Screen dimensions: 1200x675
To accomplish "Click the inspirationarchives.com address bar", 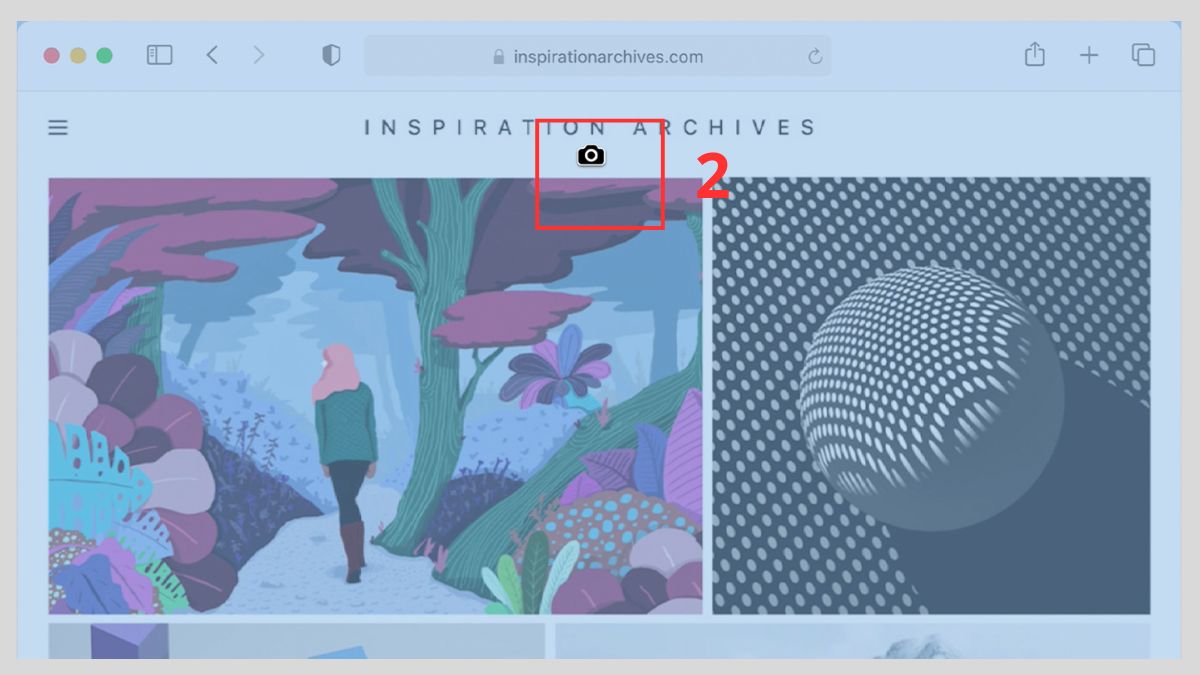I will coord(597,56).
